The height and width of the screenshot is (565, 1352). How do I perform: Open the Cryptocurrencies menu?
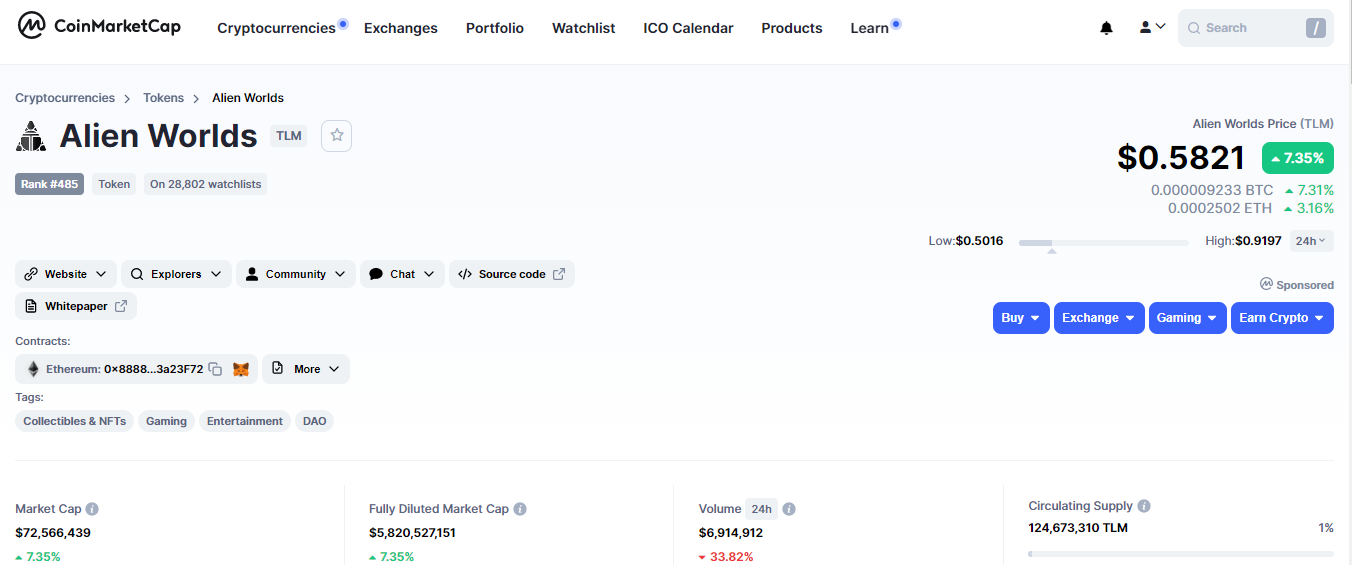pos(276,28)
